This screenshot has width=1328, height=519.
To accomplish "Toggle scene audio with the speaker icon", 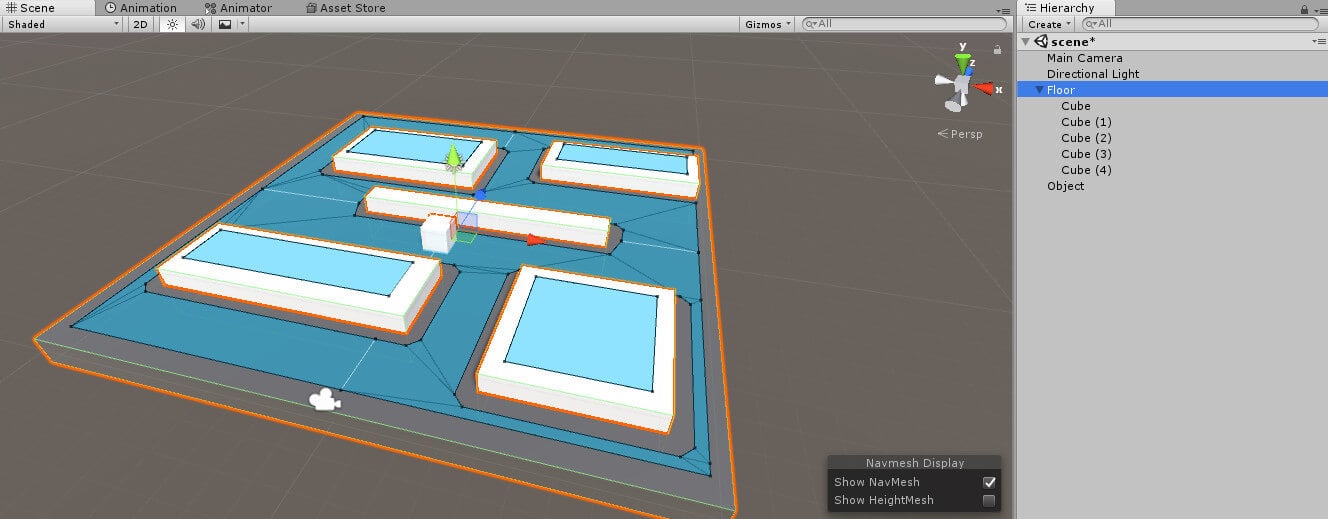I will 198,24.
